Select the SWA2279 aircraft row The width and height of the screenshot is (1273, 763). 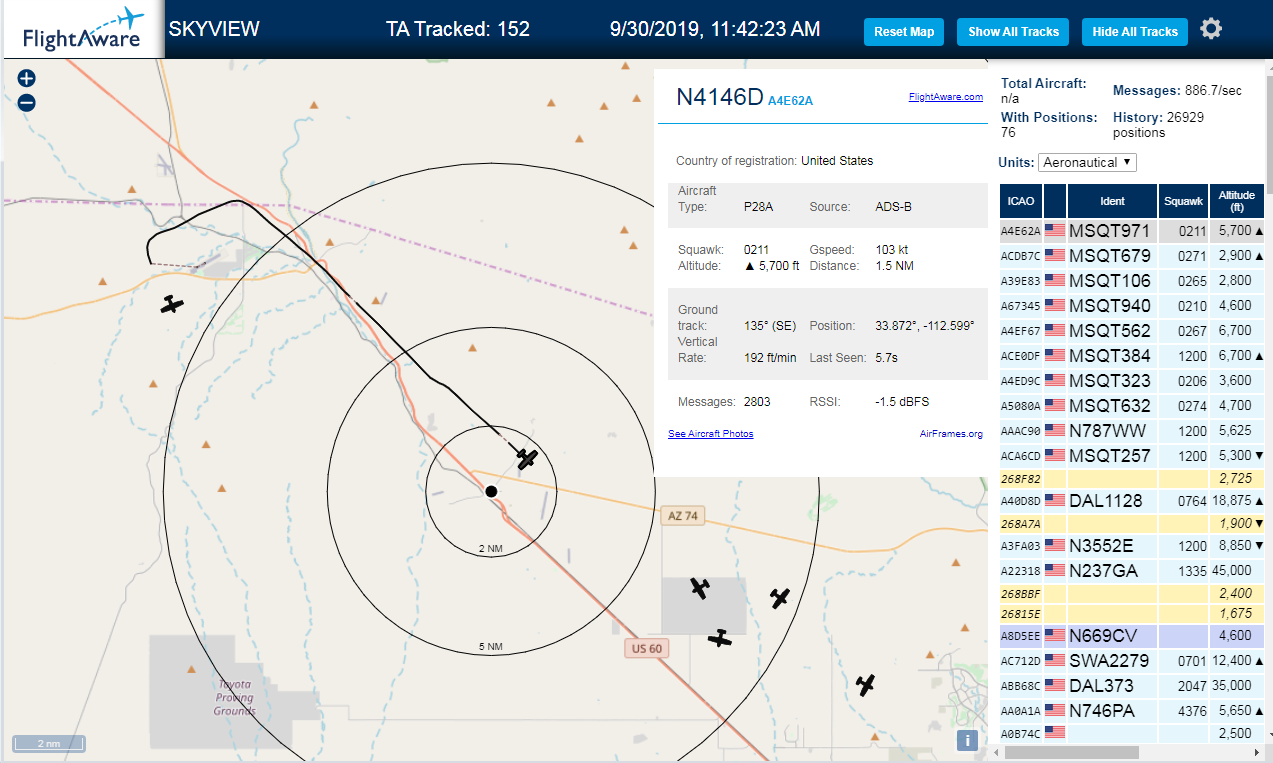click(1133, 661)
